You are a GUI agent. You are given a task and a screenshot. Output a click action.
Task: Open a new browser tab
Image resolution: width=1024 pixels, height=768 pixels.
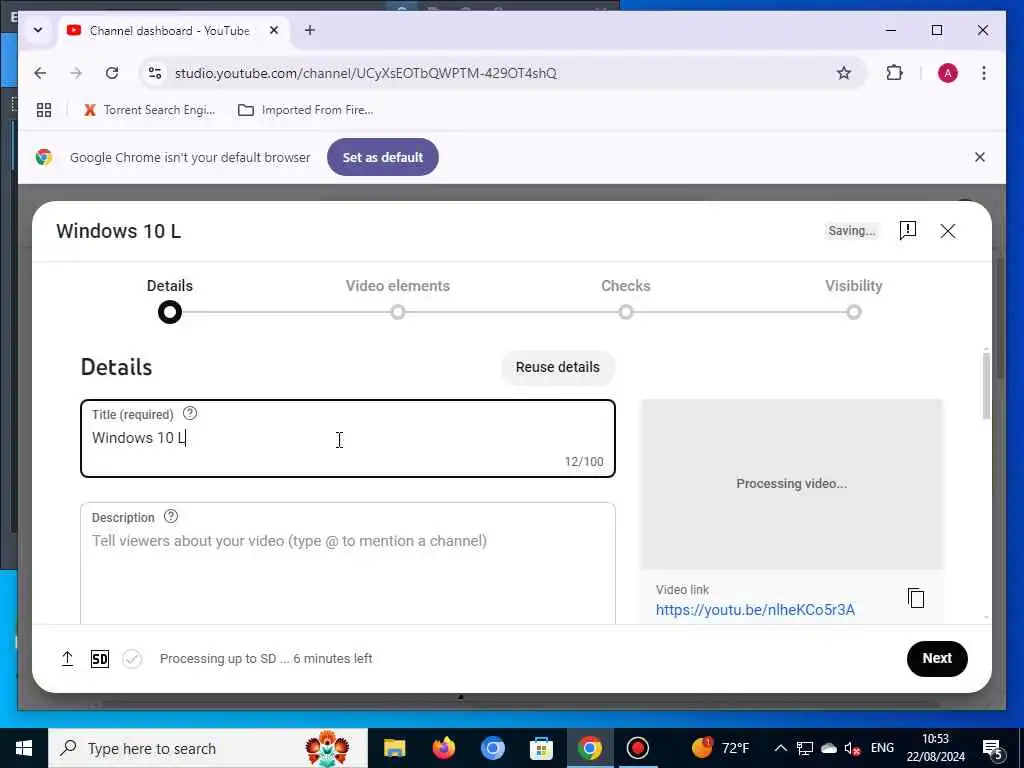[x=310, y=30]
